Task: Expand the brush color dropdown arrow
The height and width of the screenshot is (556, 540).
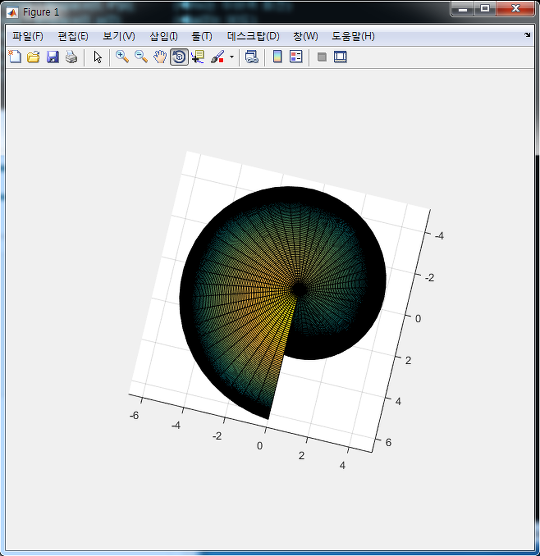Action: coord(232,57)
